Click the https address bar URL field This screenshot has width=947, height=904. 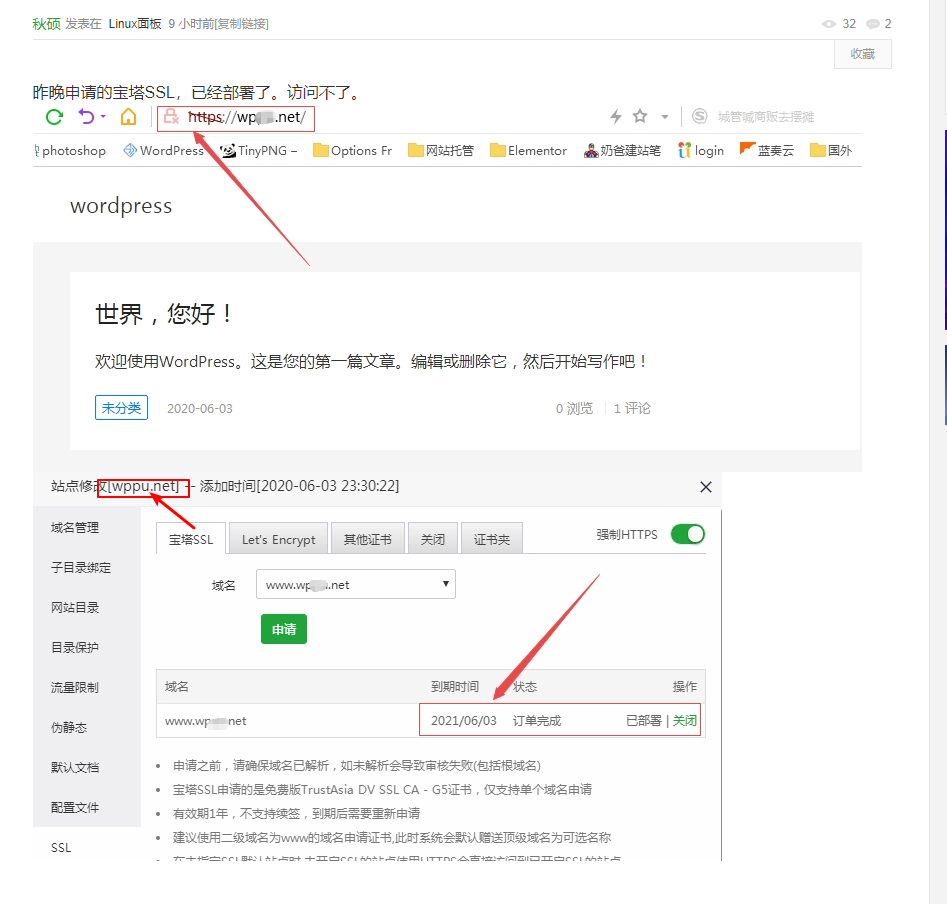tap(236, 118)
